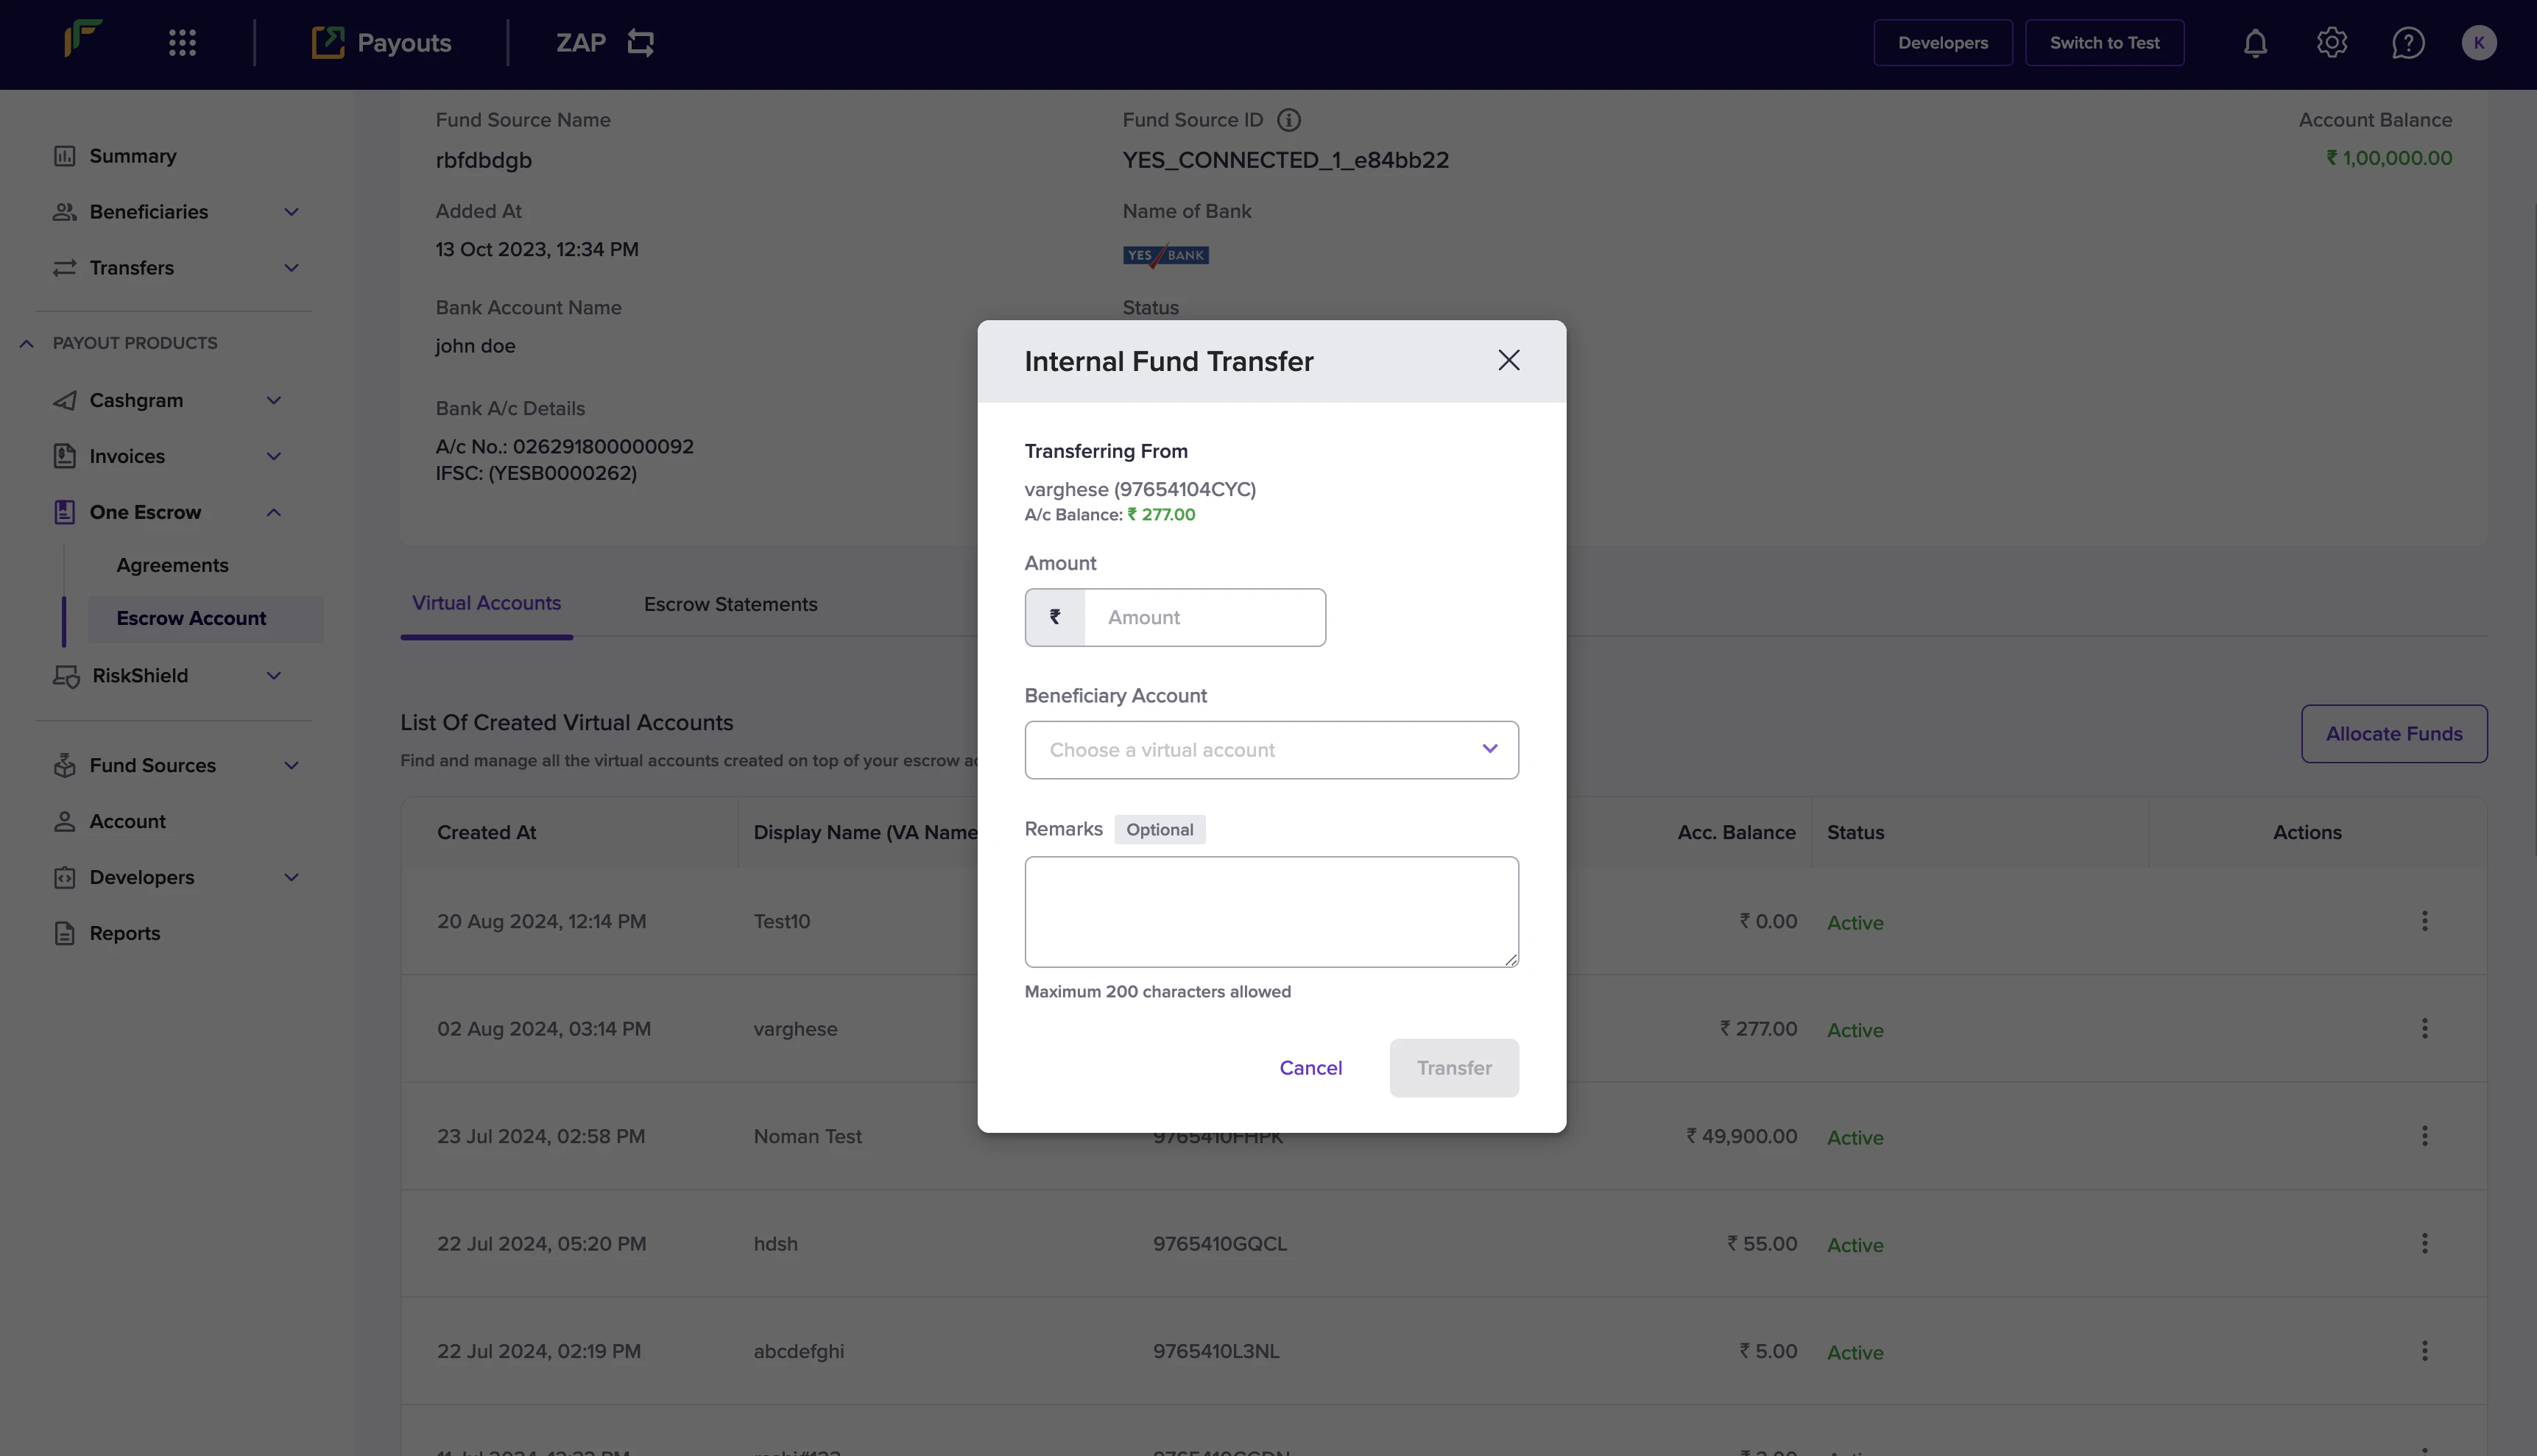This screenshot has width=2537, height=1456.
Task: Click into the Remarks text area
Action: pyautogui.click(x=1271, y=911)
